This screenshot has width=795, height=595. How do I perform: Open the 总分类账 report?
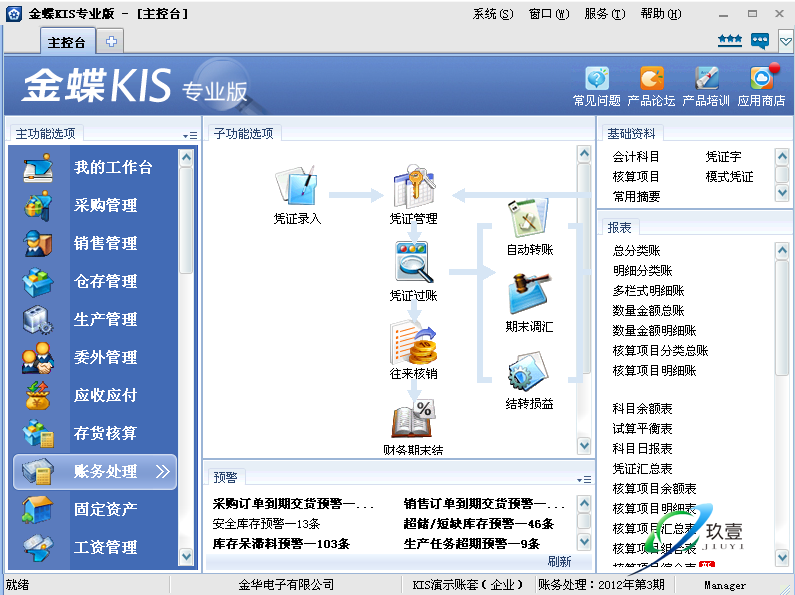click(x=636, y=250)
